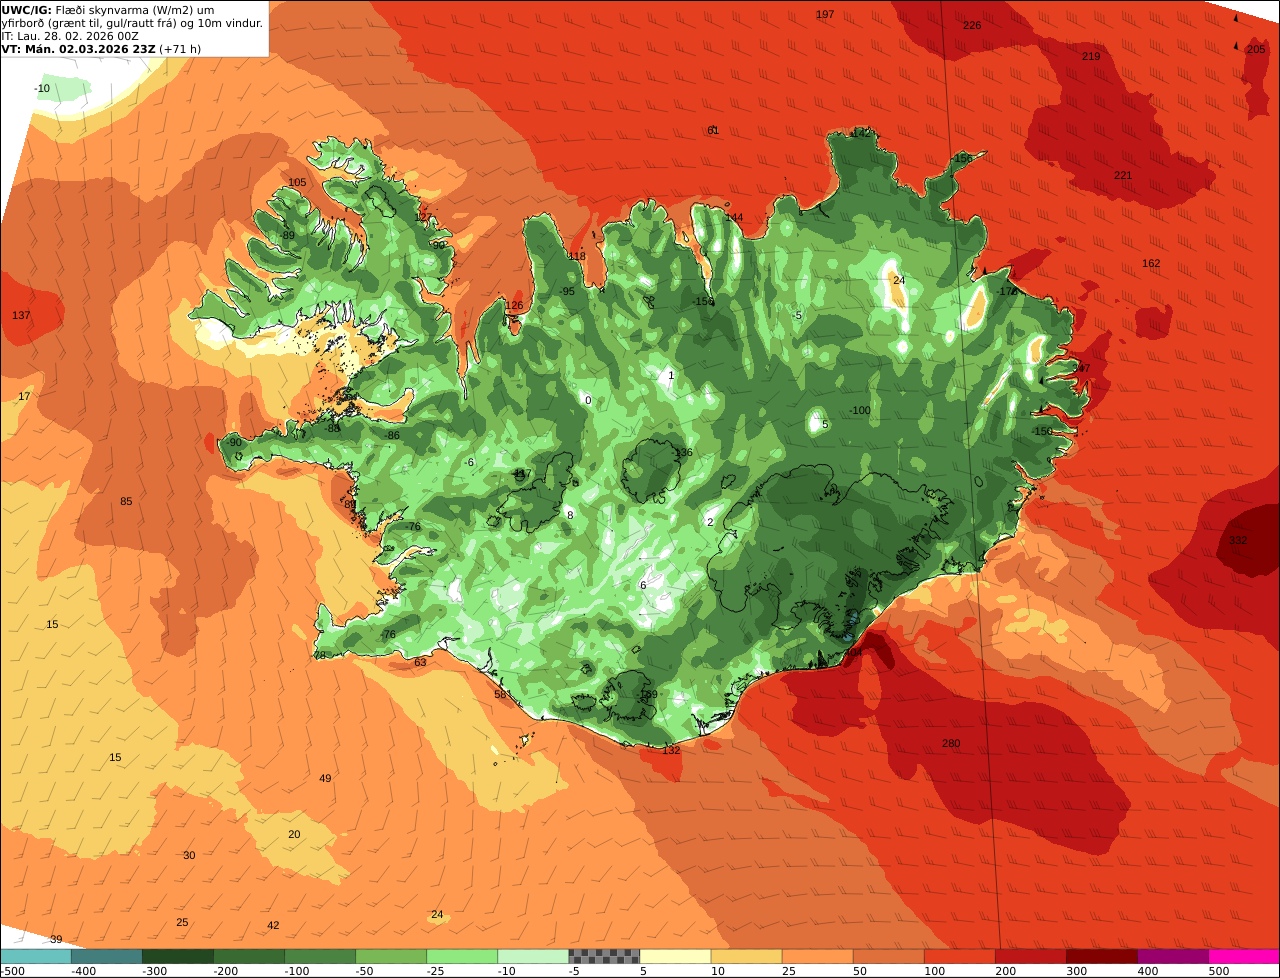1280x978 pixels.
Task: Click the legend swatch between 25 and 50
Action: click(816, 956)
